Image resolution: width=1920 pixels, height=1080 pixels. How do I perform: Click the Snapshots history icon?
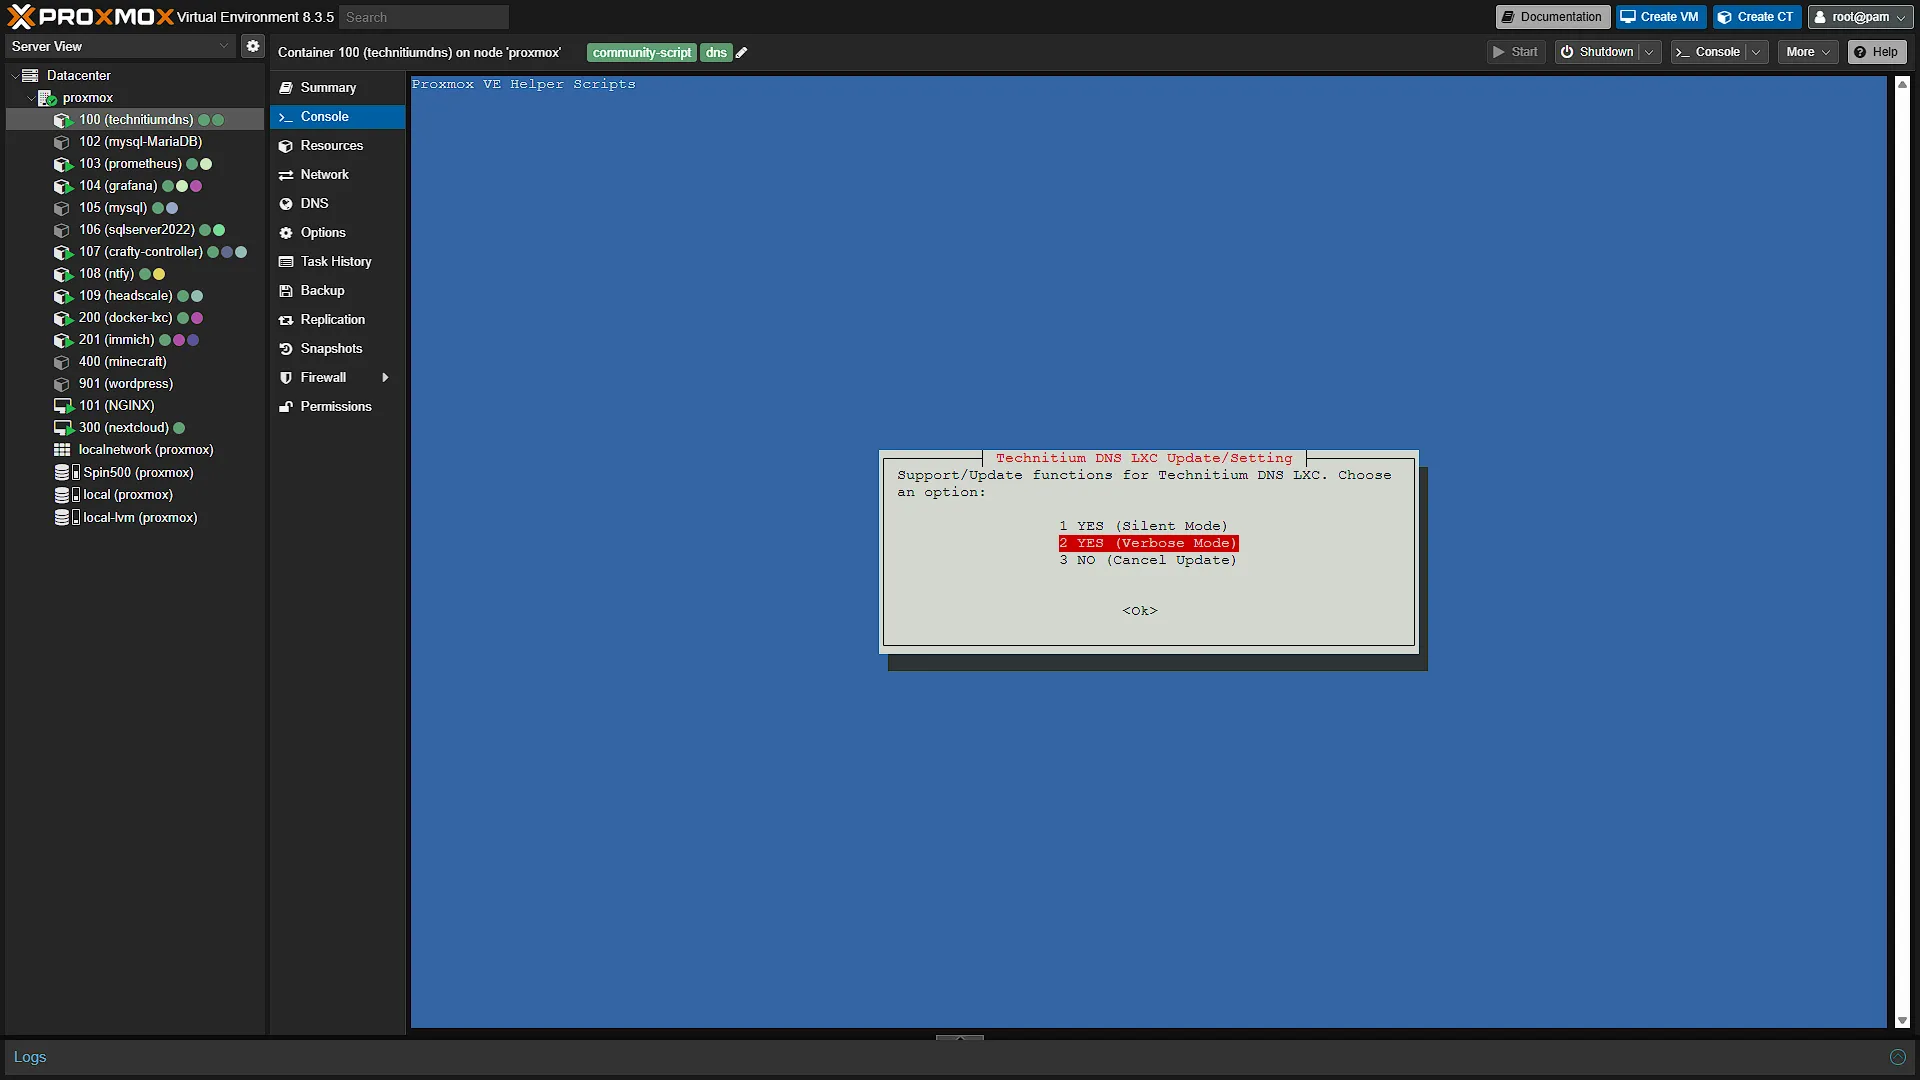(x=286, y=349)
